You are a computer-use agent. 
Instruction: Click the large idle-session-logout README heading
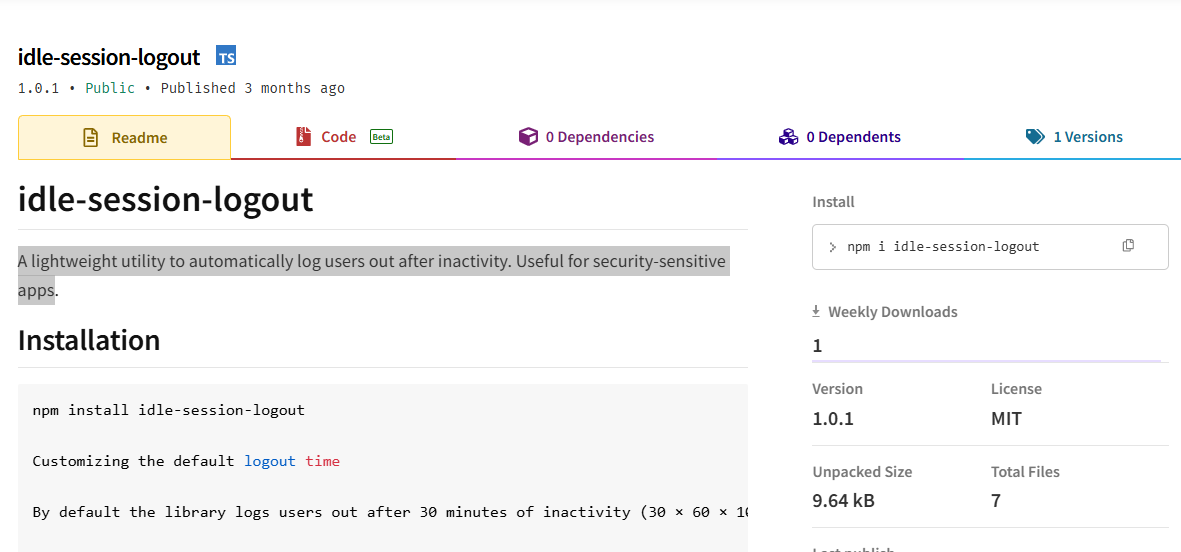[166, 199]
